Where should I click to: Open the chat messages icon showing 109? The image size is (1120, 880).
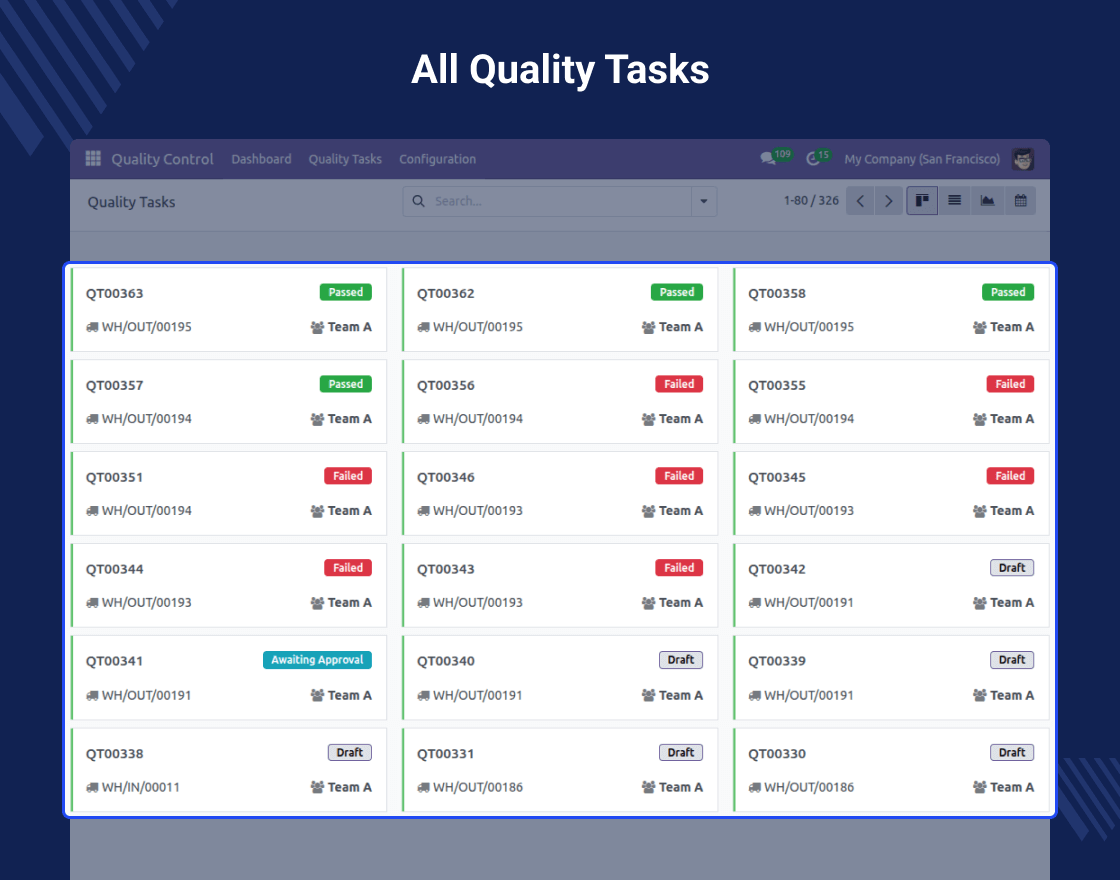[768, 159]
